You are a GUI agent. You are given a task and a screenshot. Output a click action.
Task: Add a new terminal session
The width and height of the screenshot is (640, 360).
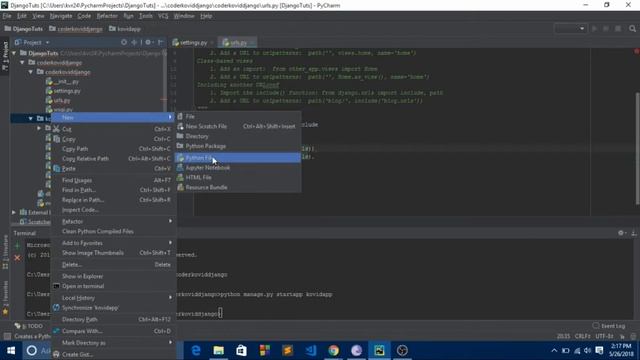click(17, 246)
